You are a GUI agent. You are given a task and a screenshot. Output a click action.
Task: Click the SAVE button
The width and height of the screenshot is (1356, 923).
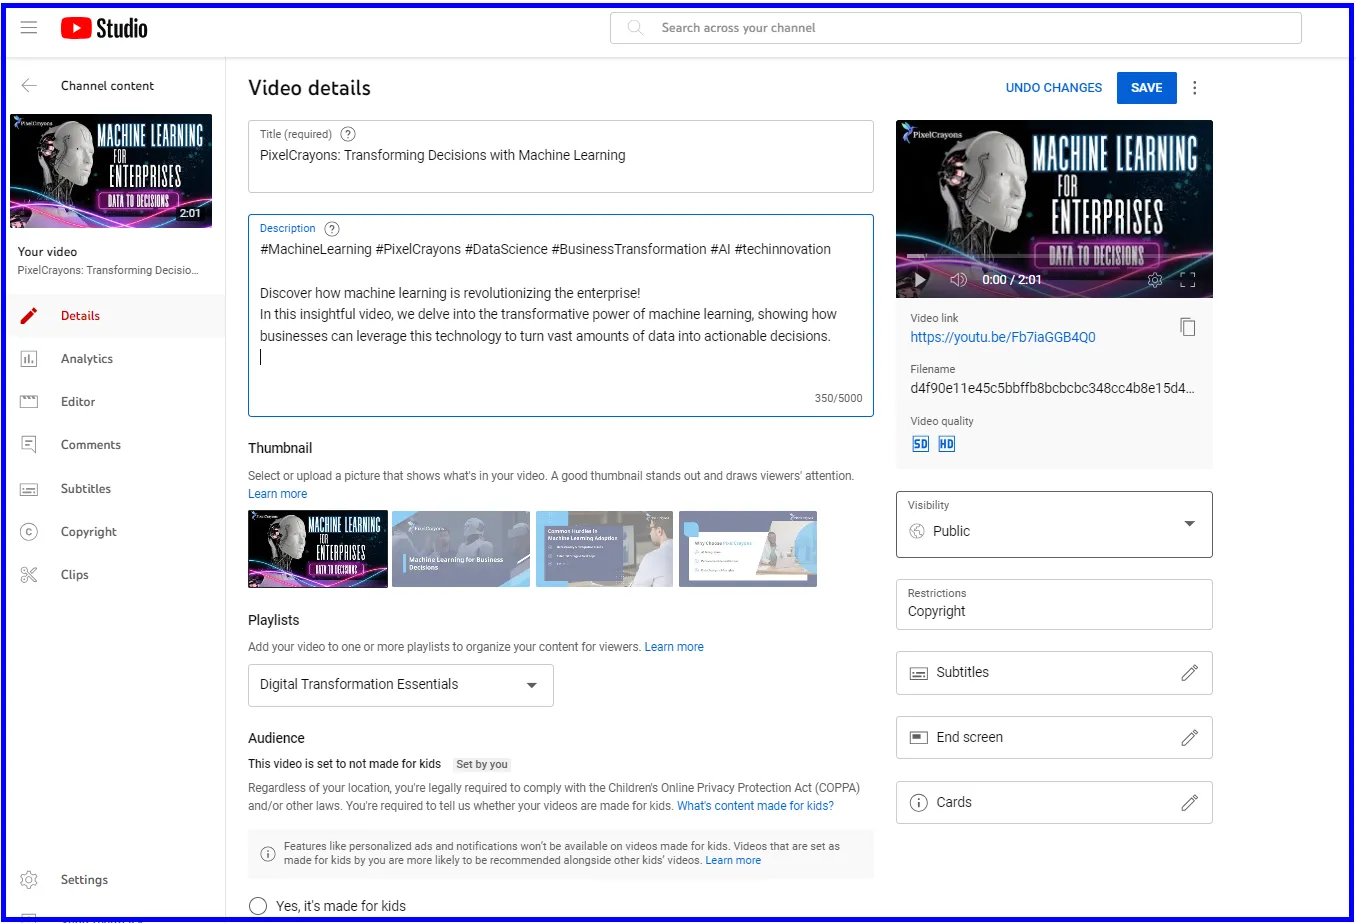1146,87
